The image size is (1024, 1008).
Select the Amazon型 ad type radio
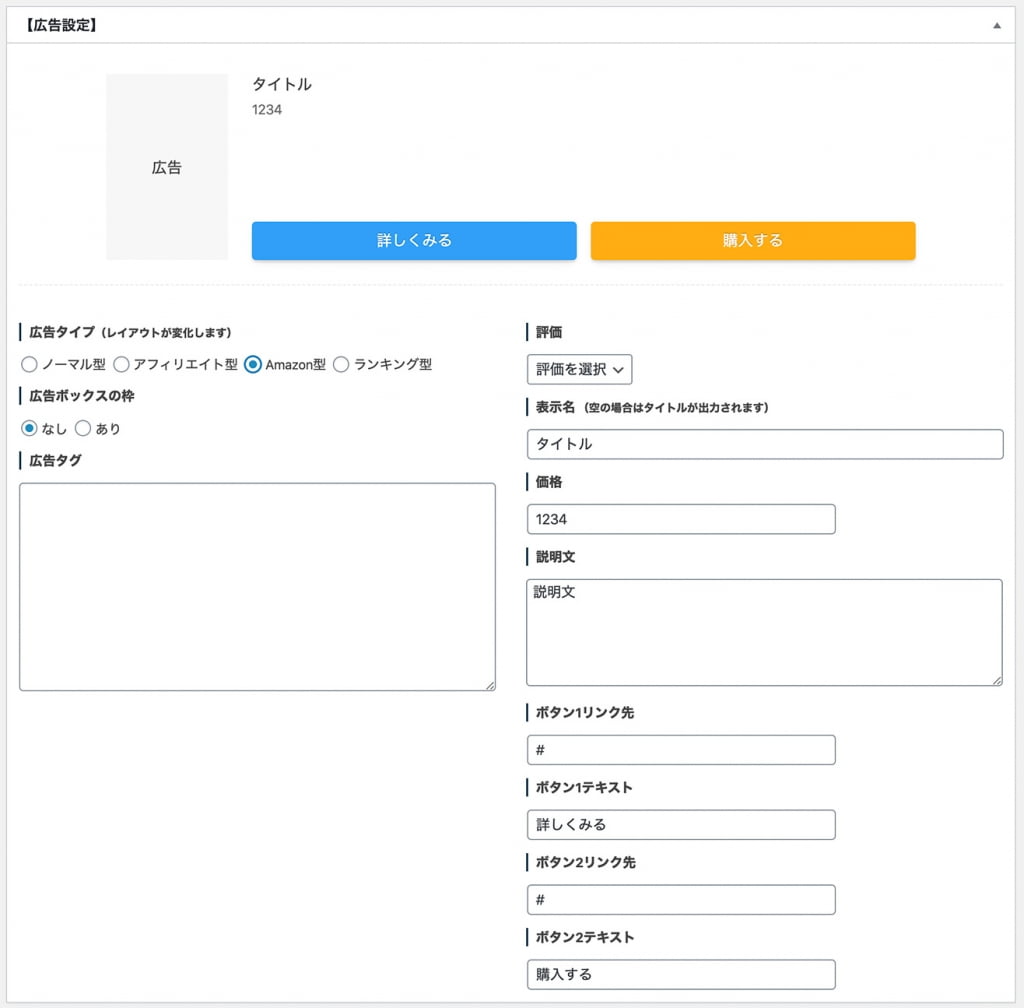tap(253, 364)
